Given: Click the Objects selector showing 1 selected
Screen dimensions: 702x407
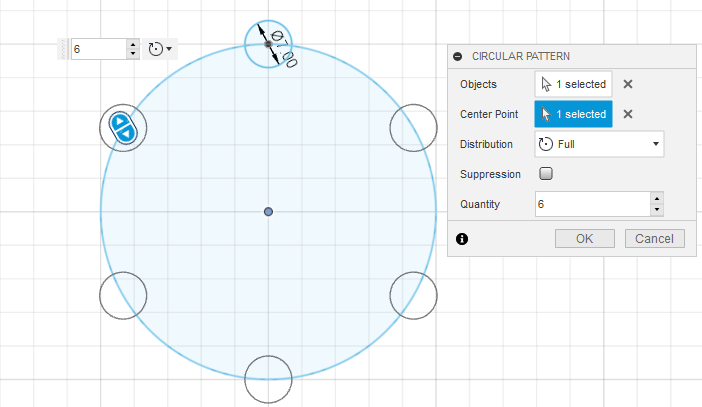Looking at the screenshot, I should click(x=573, y=84).
